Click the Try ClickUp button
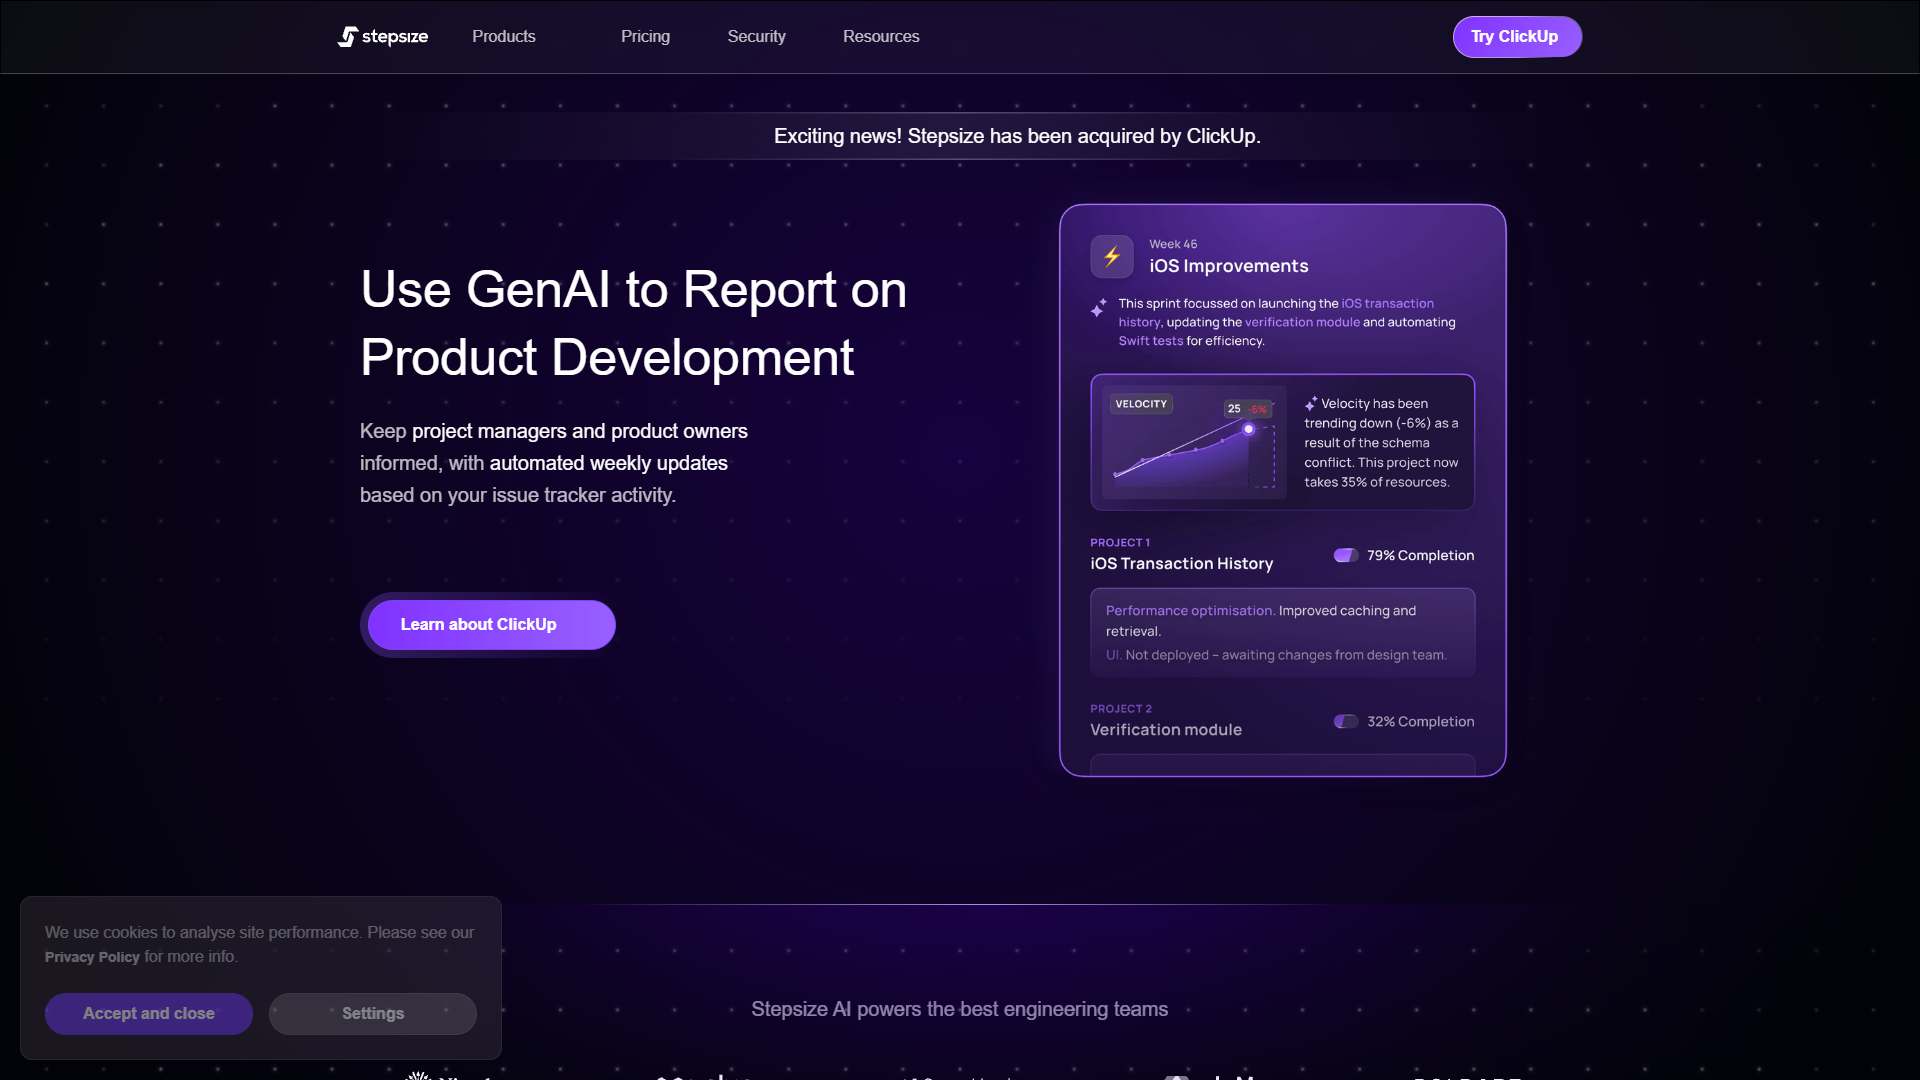 pos(1517,37)
